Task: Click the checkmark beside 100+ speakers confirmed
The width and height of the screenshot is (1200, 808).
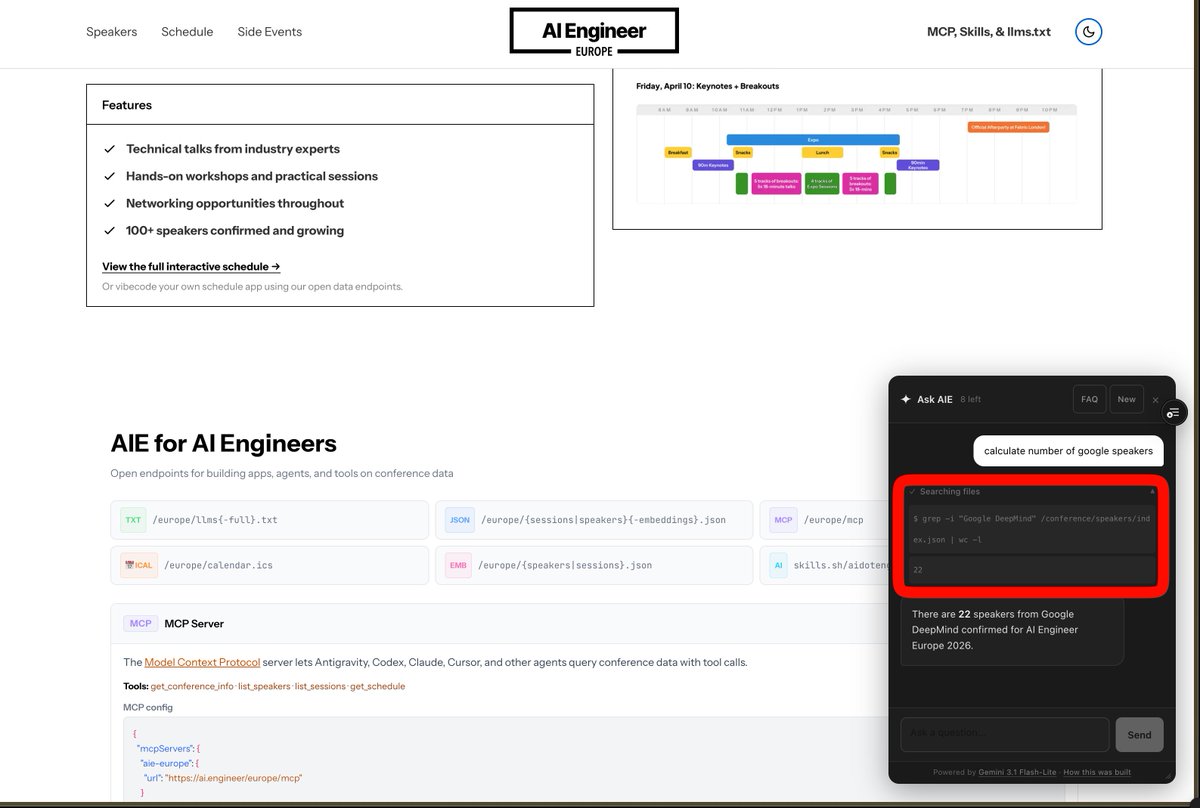Action: [x=109, y=230]
